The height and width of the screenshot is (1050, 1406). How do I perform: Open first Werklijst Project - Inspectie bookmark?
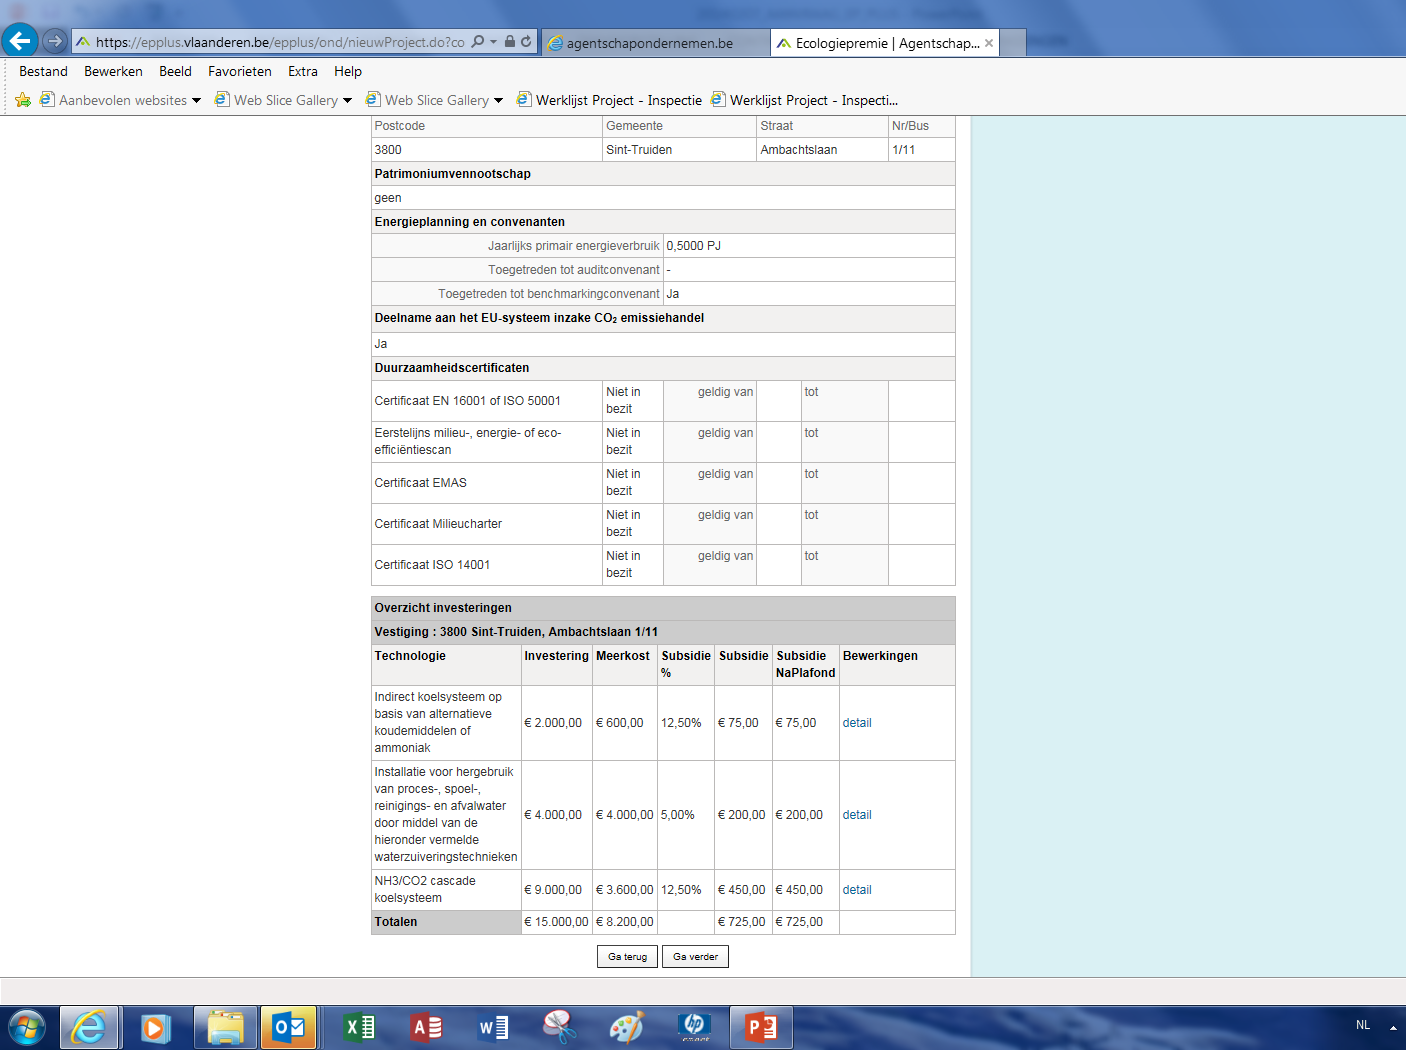coord(609,100)
